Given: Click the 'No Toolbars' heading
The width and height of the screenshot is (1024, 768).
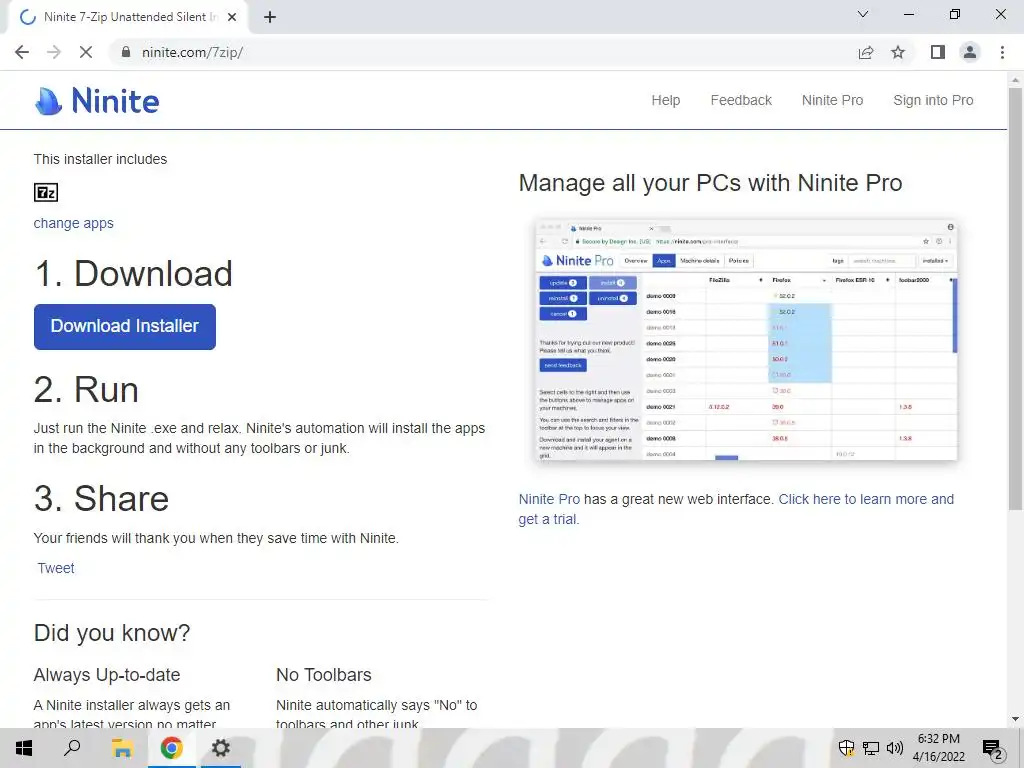Looking at the screenshot, I should click(x=324, y=675).
